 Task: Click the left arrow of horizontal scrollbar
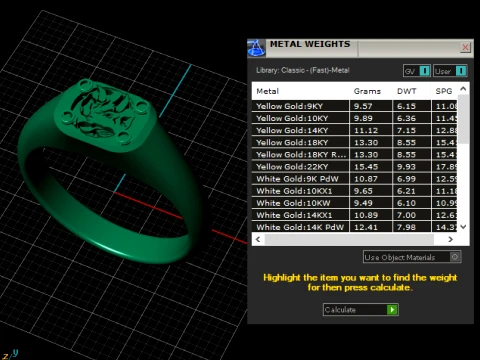point(258,239)
